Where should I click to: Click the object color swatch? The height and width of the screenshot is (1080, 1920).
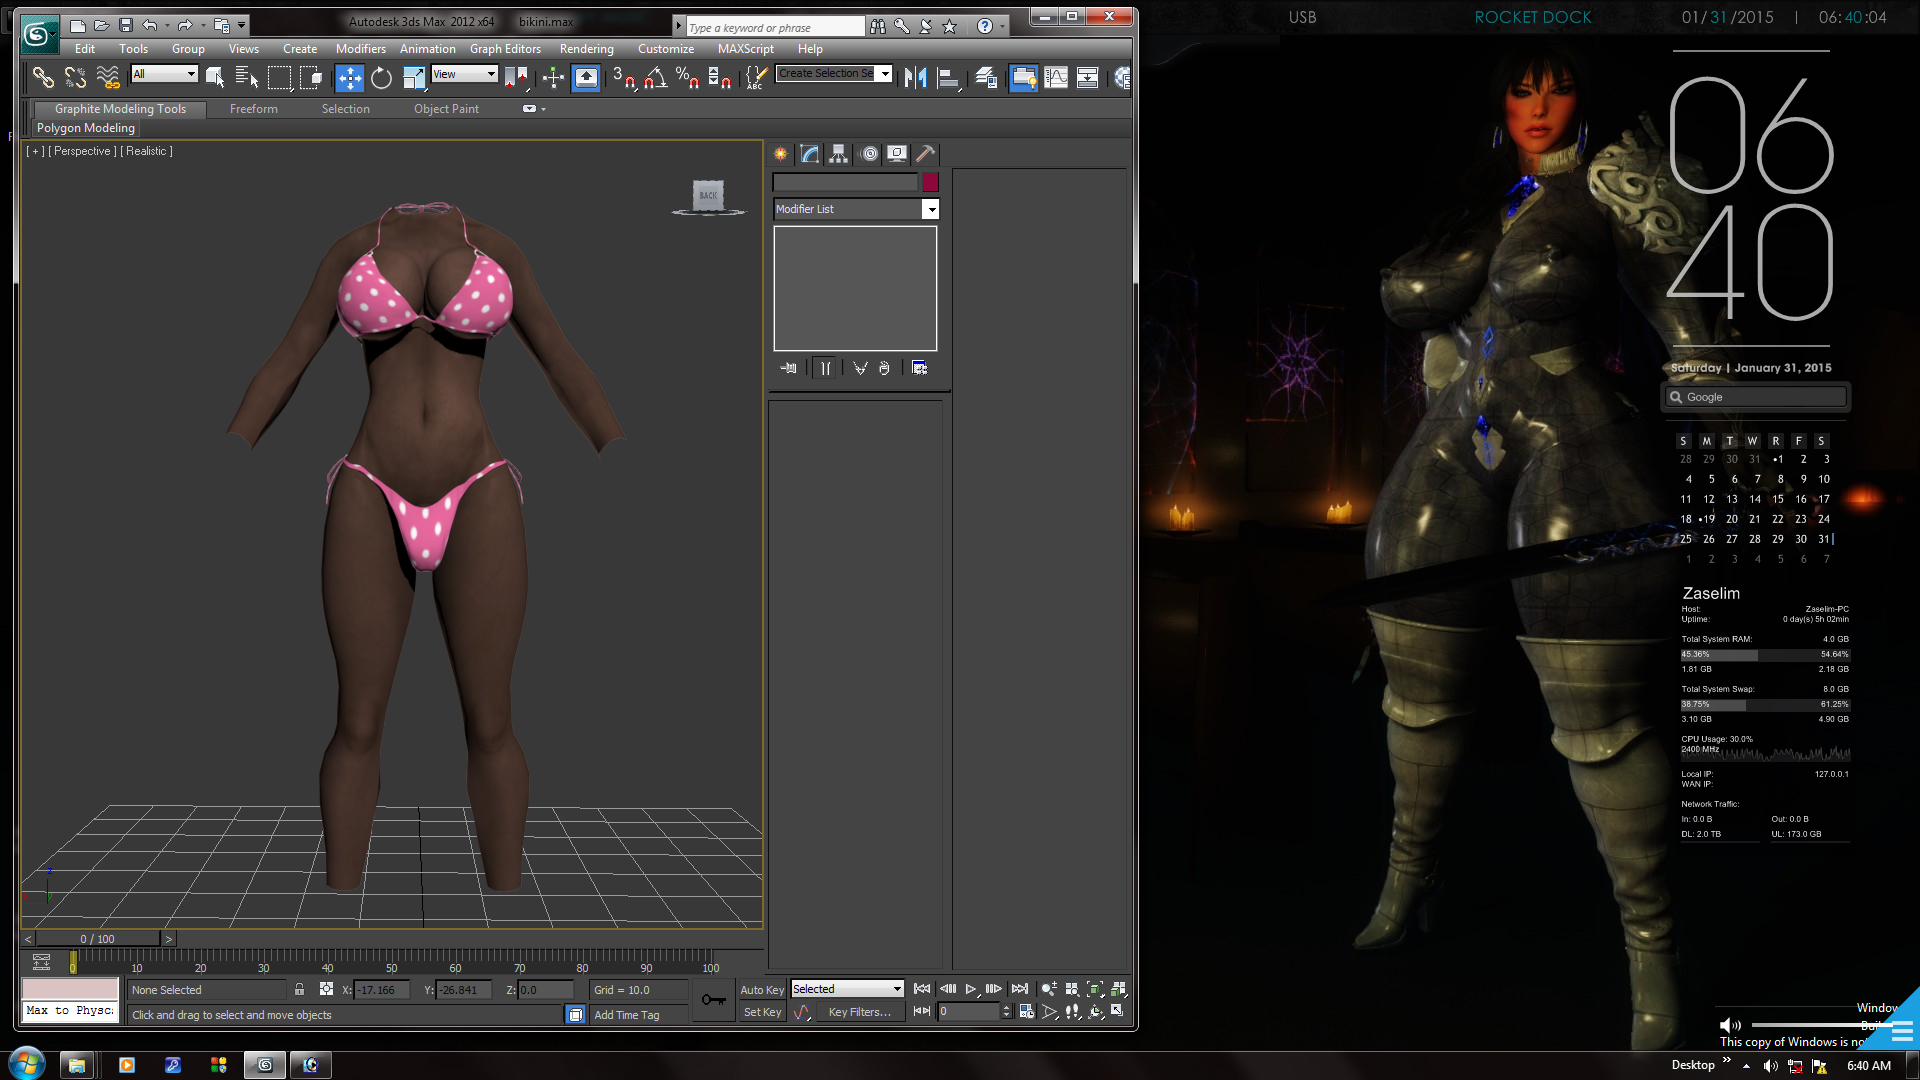[931, 182]
